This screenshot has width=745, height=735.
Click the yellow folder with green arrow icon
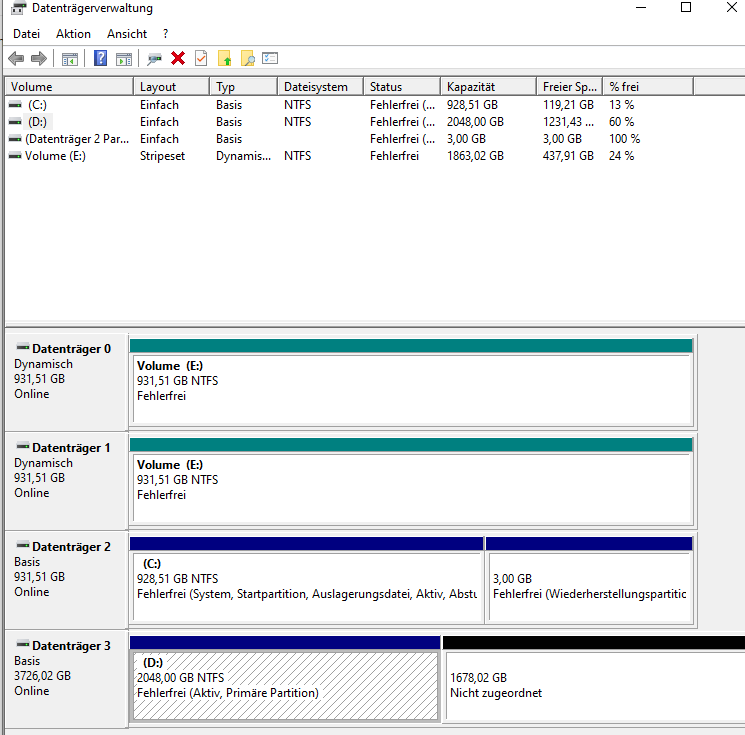[x=224, y=58]
